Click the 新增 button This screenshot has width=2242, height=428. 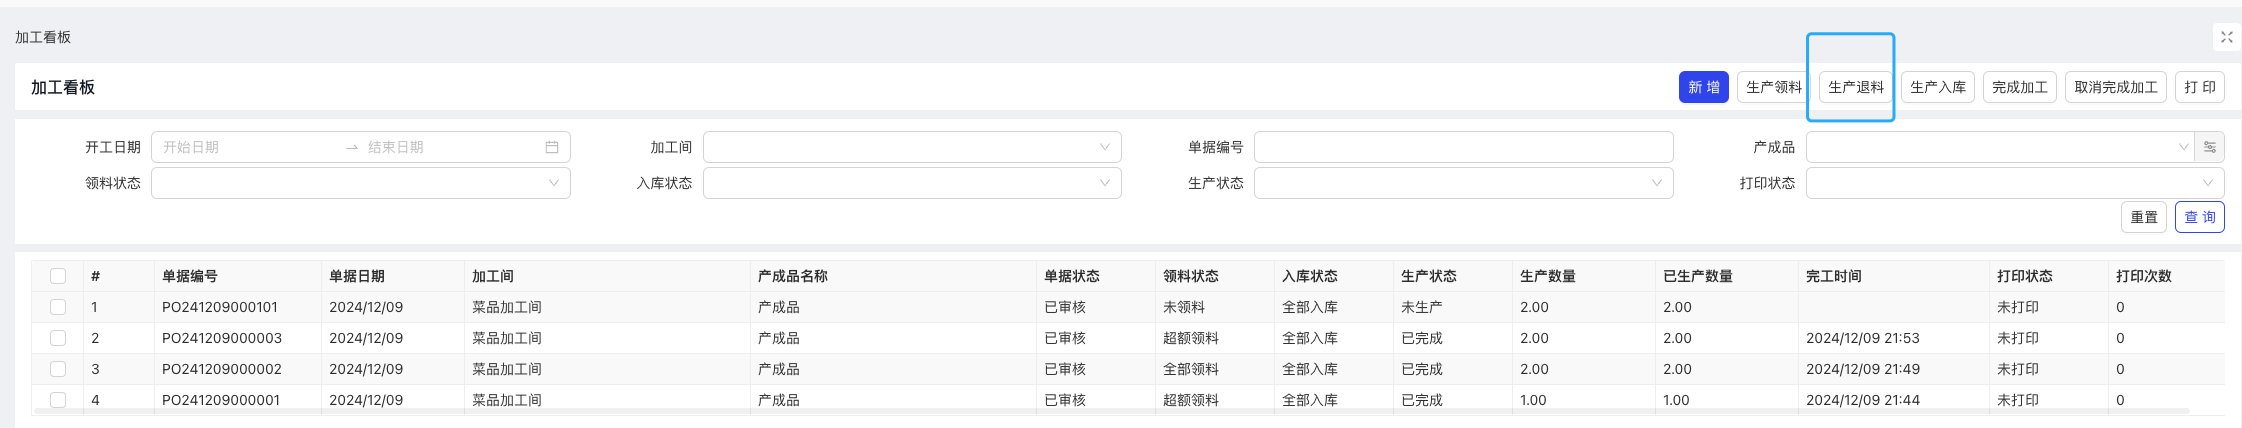[1704, 87]
